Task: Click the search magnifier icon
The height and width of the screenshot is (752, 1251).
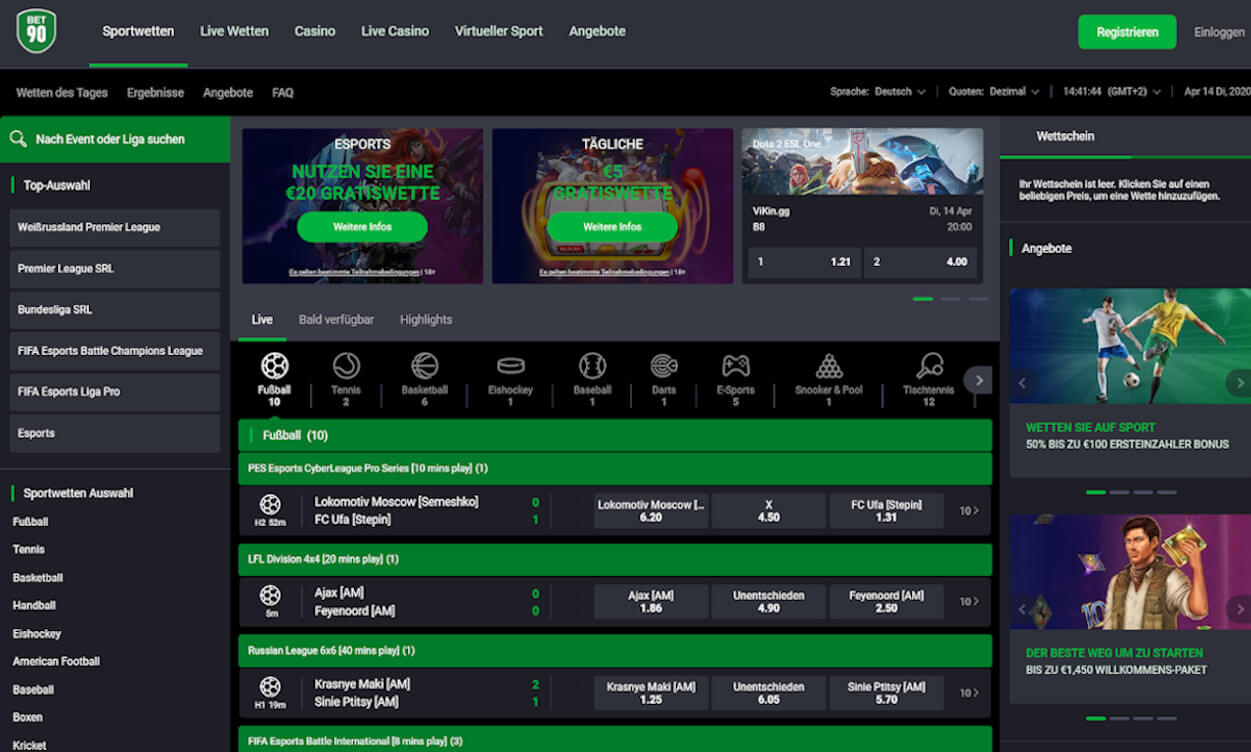Action: (18, 139)
